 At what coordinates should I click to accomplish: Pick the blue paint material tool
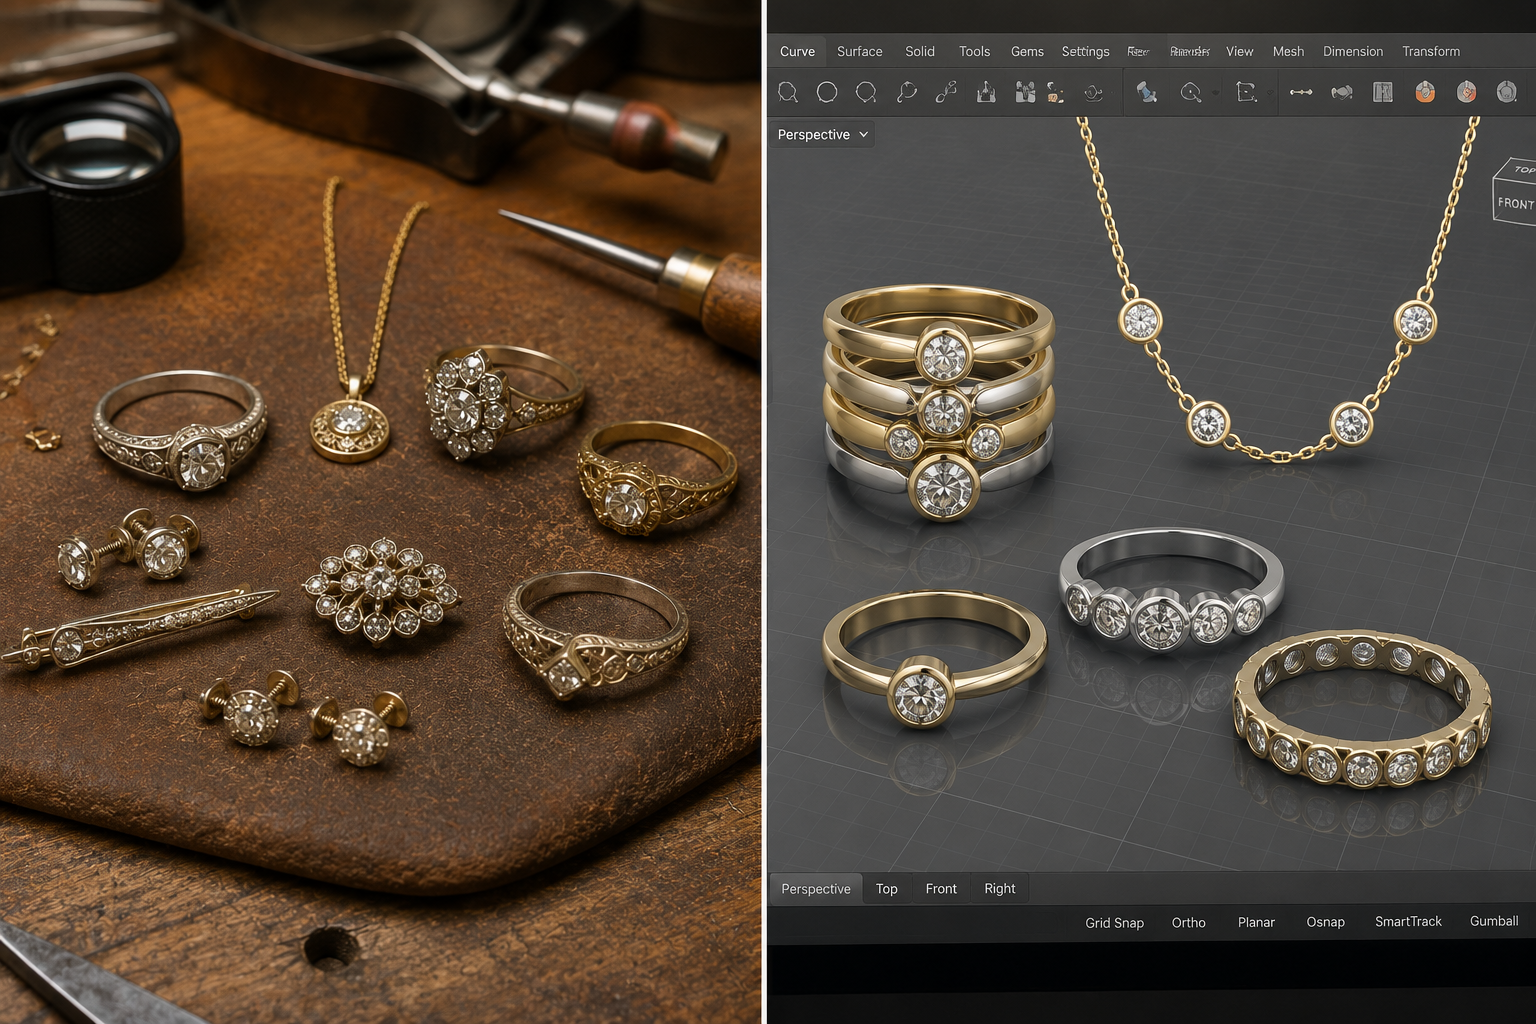(x=1147, y=93)
